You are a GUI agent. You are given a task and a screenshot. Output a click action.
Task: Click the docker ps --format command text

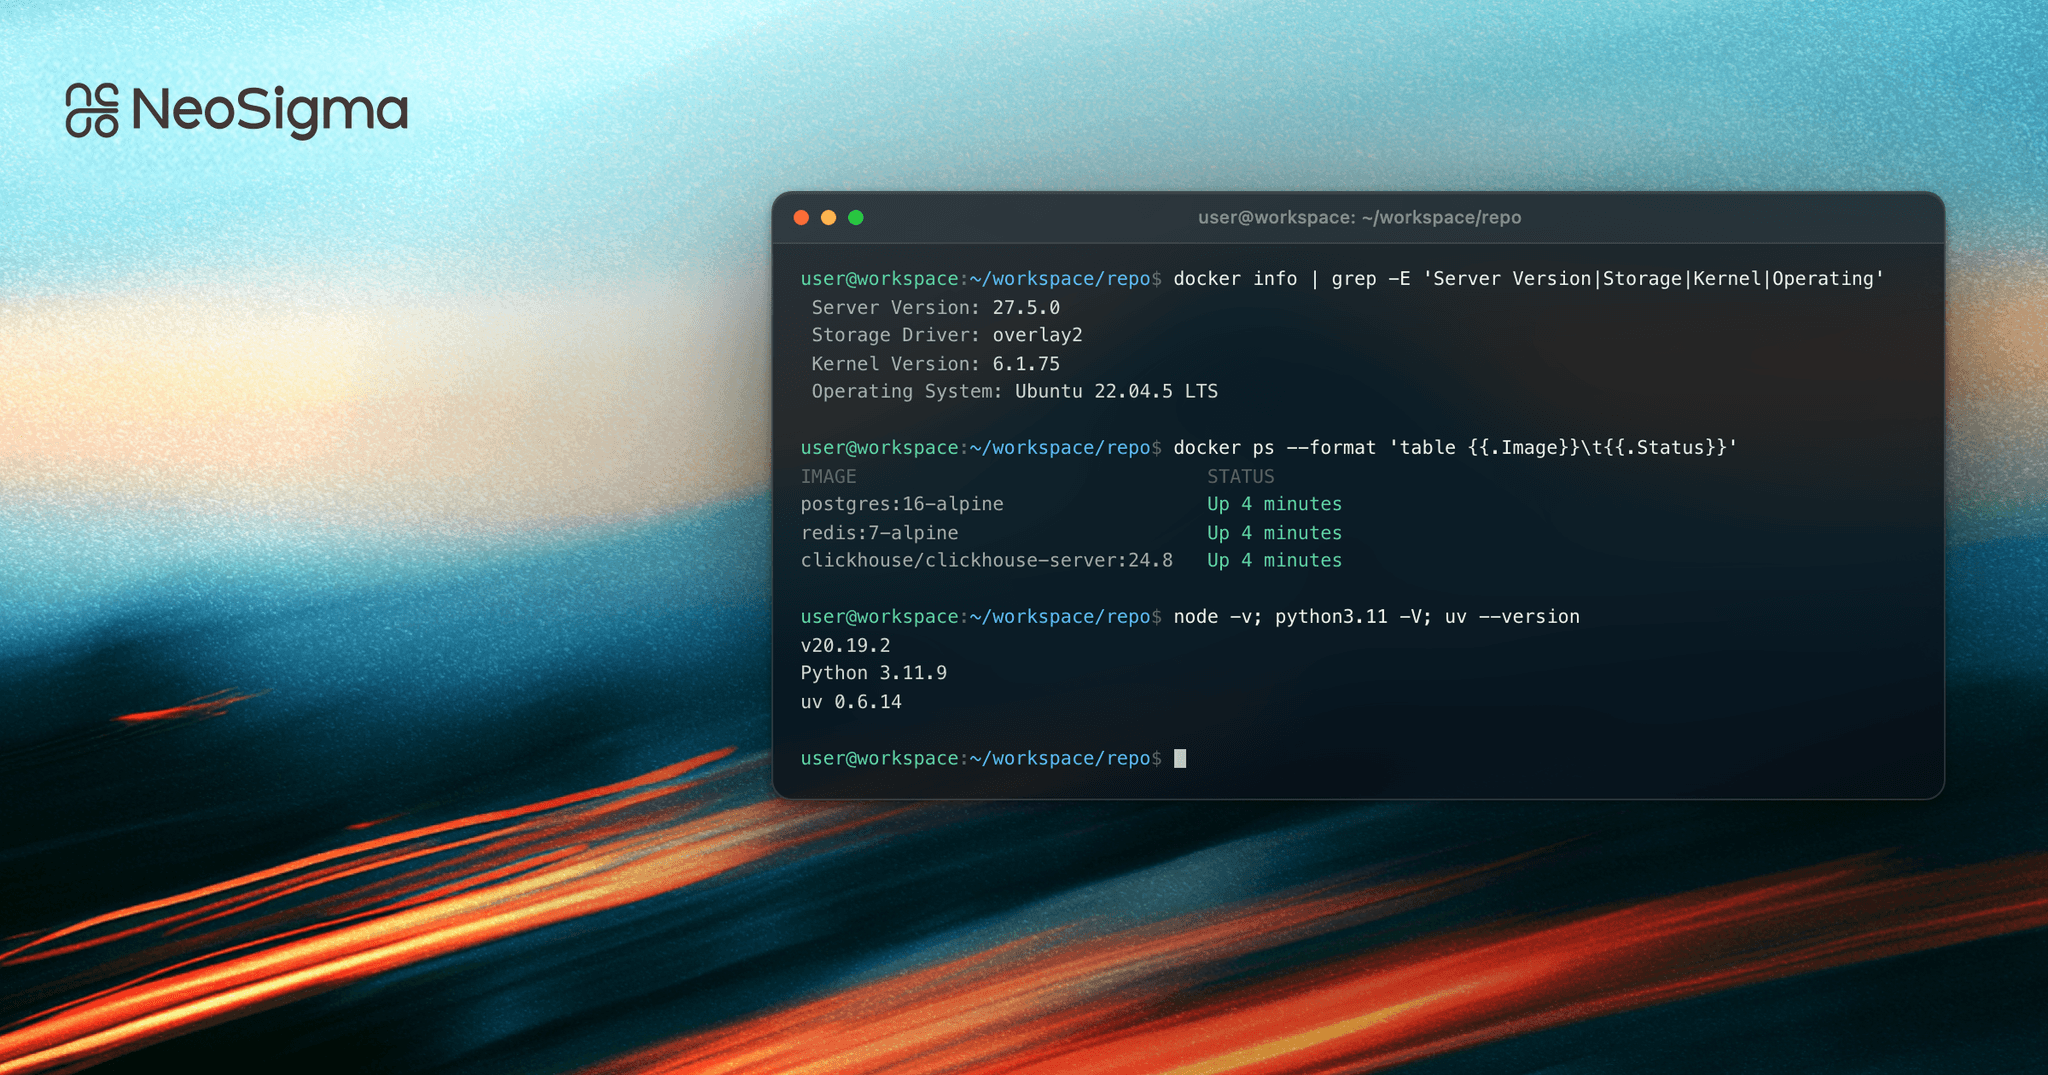click(x=1455, y=448)
